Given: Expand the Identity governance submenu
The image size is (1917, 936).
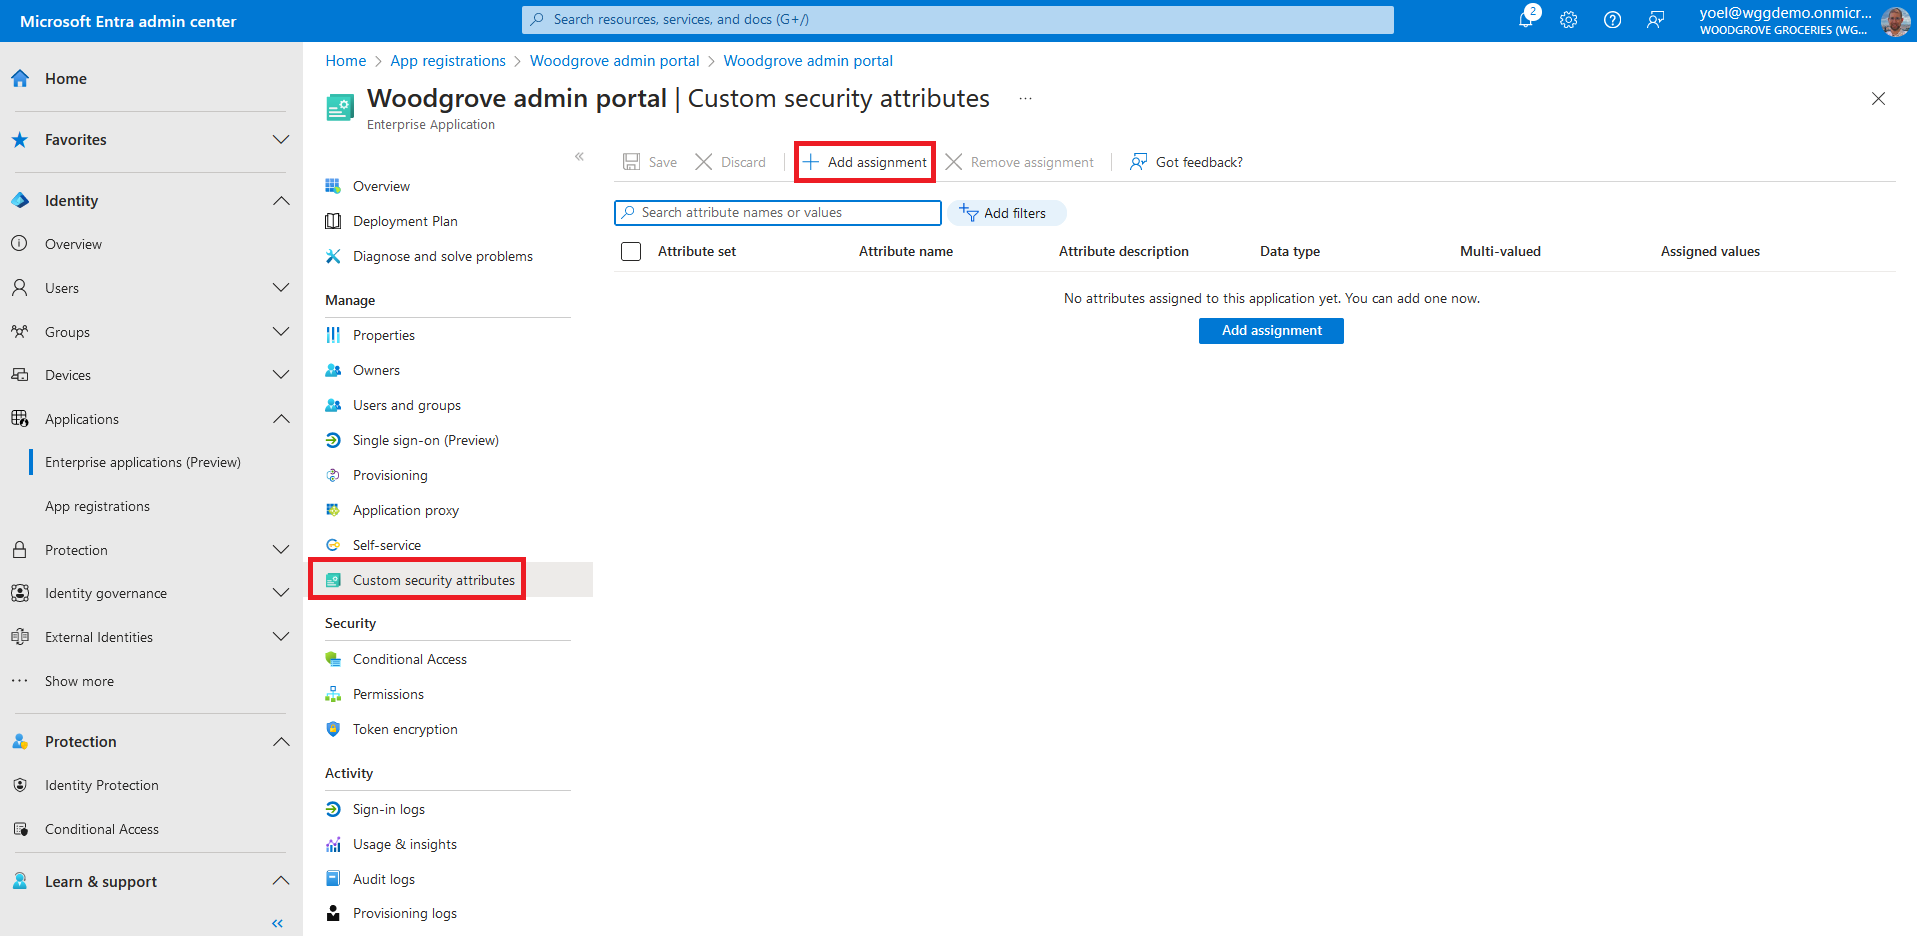Looking at the screenshot, I should pyautogui.click(x=281, y=593).
